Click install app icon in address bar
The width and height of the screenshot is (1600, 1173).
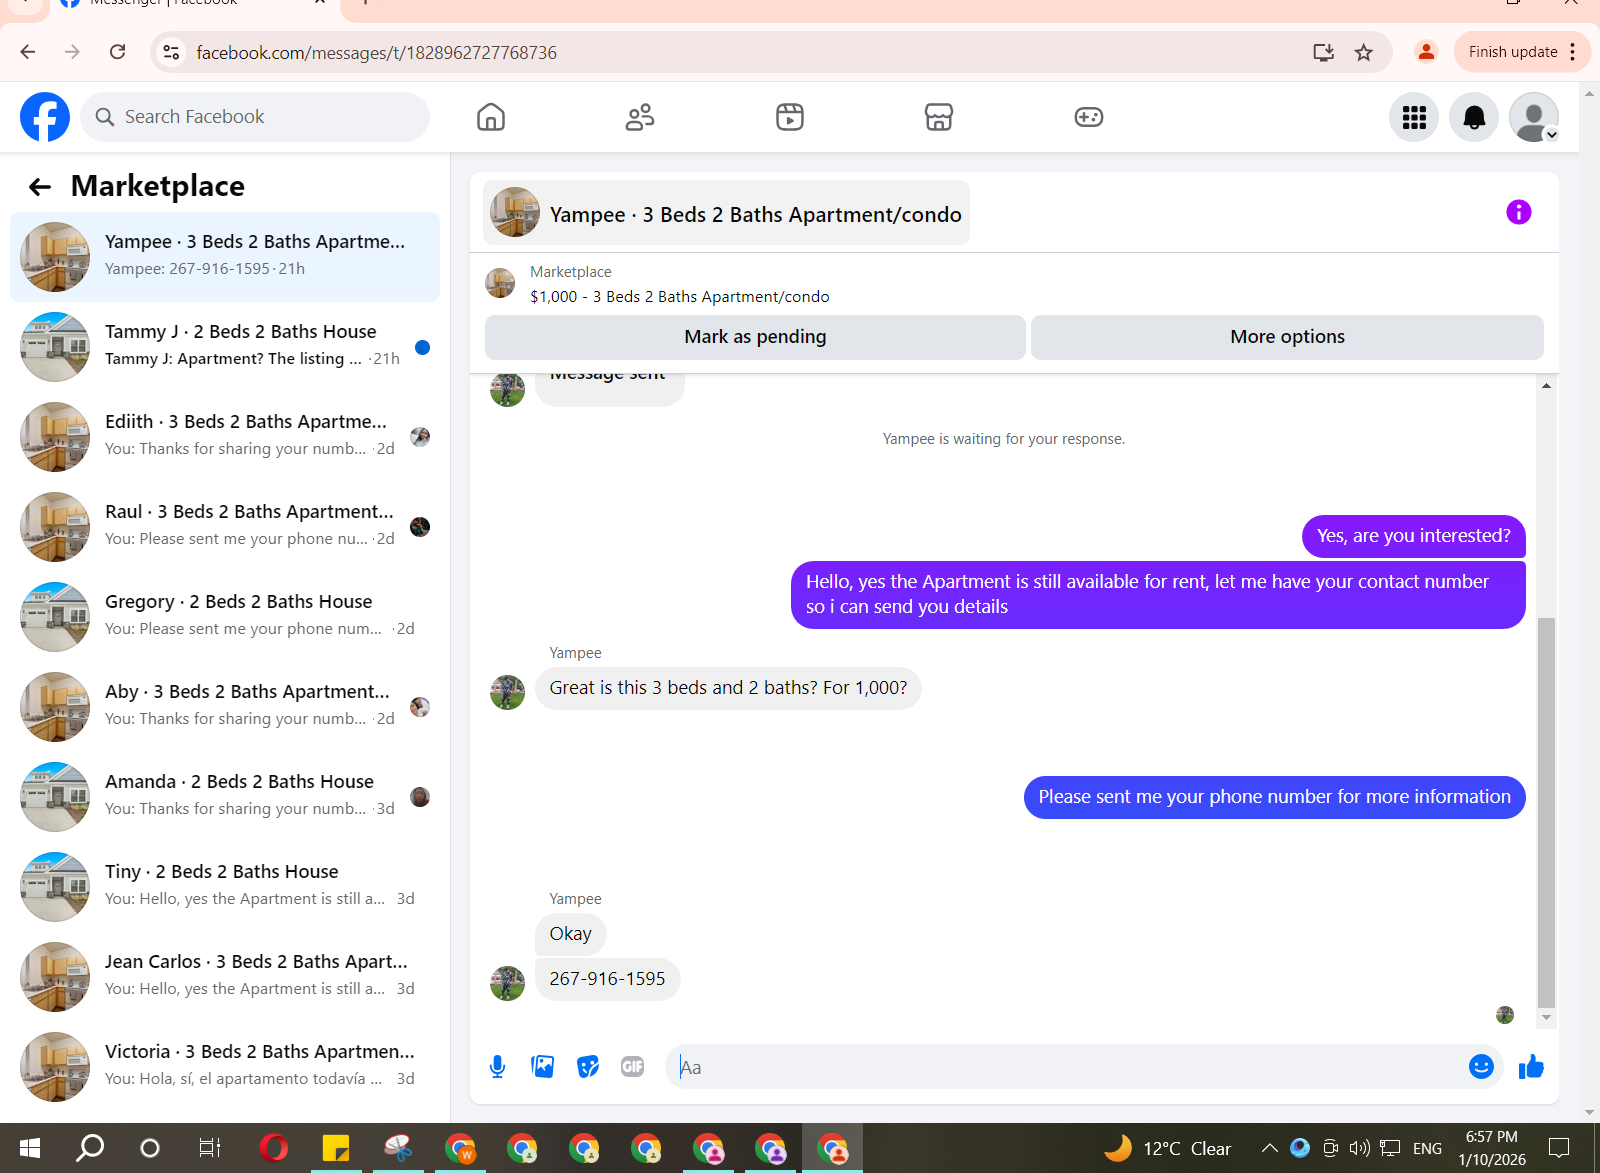[x=1323, y=52]
